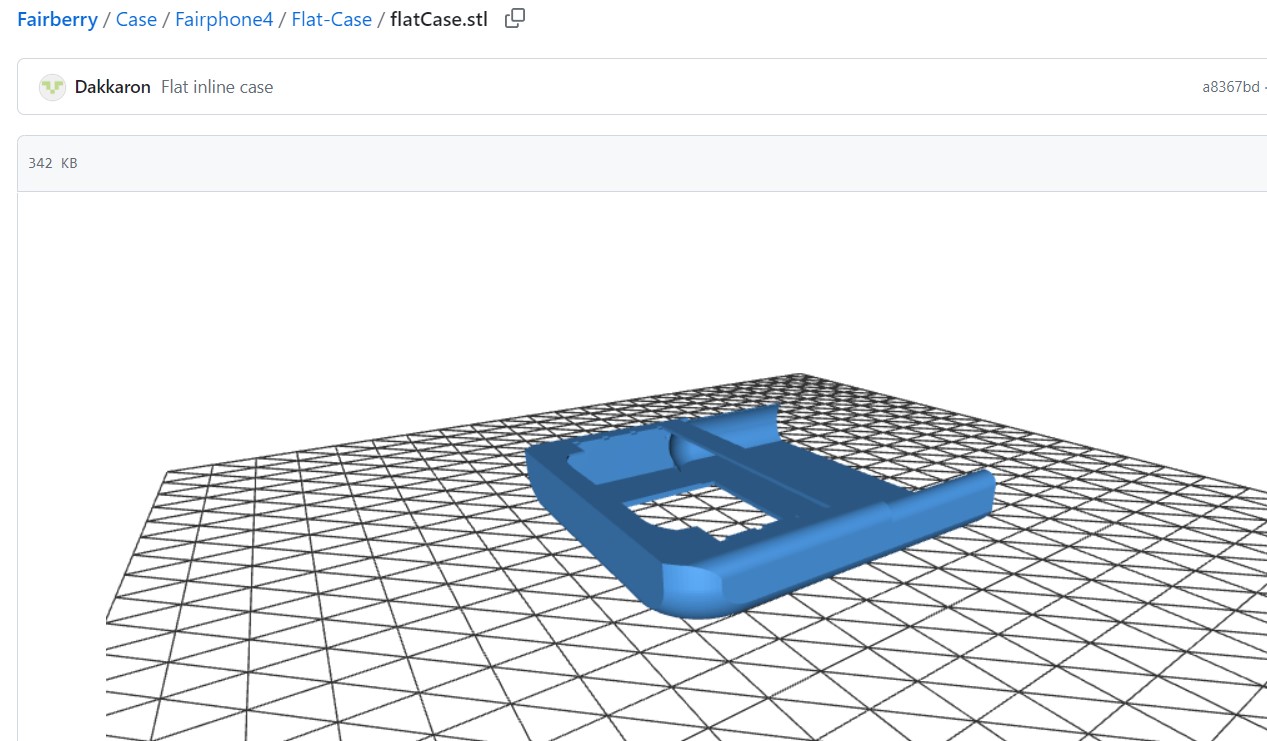
Task: Open commit hash a8367bd
Action: (1231, 87)
